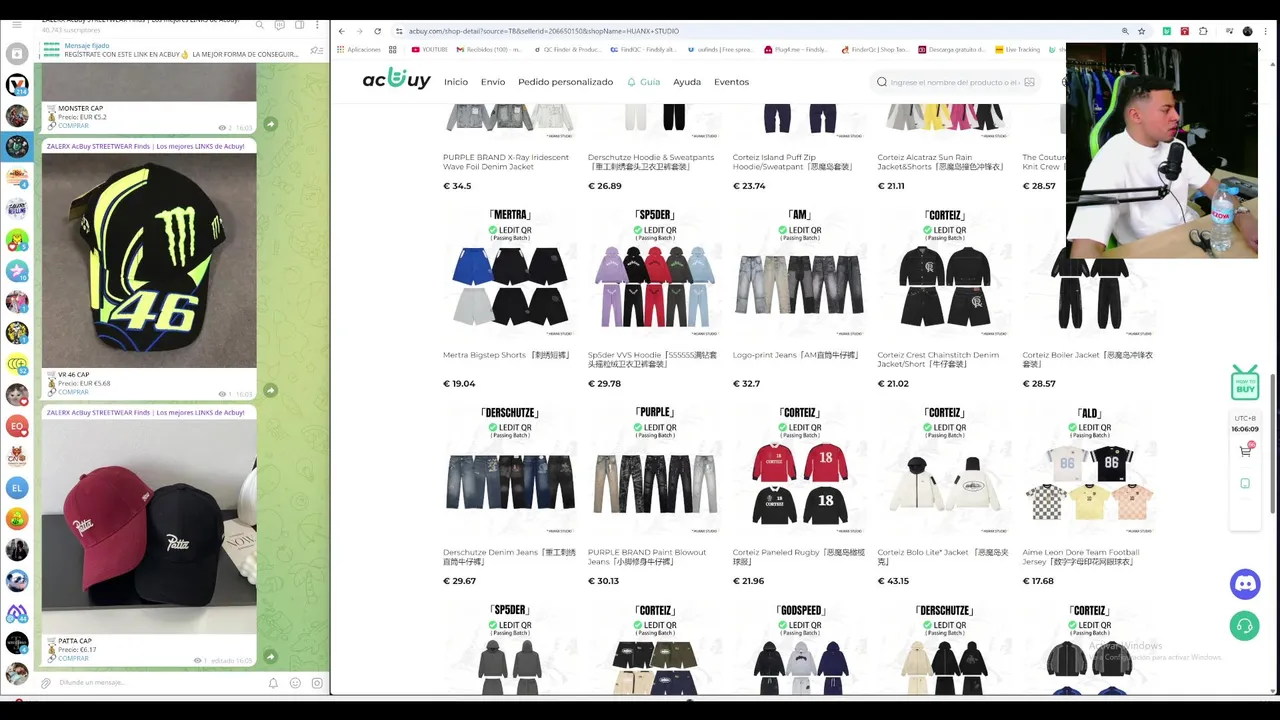
Task: Open Aime Leon Dore Team Football Jersey
Action: pyautogui.click(x=1090, y=496)
